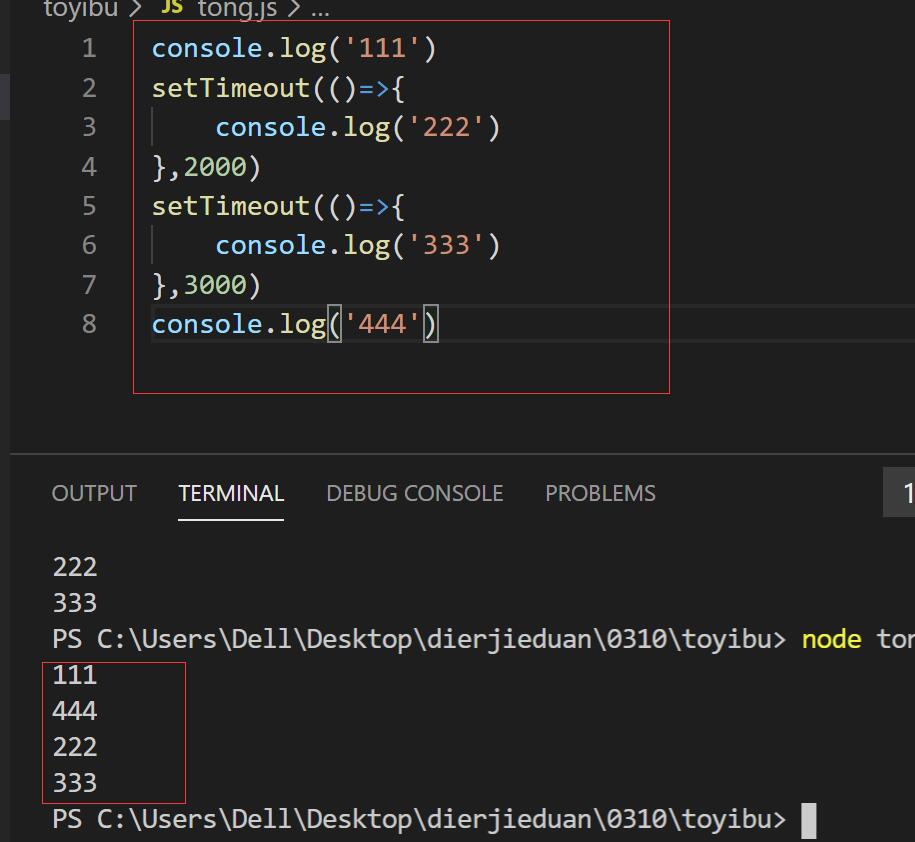Click the tong.js breadcrumb item
Viewport: 915px width, 842px height.
pyautogui.click(x=237, y=8)
